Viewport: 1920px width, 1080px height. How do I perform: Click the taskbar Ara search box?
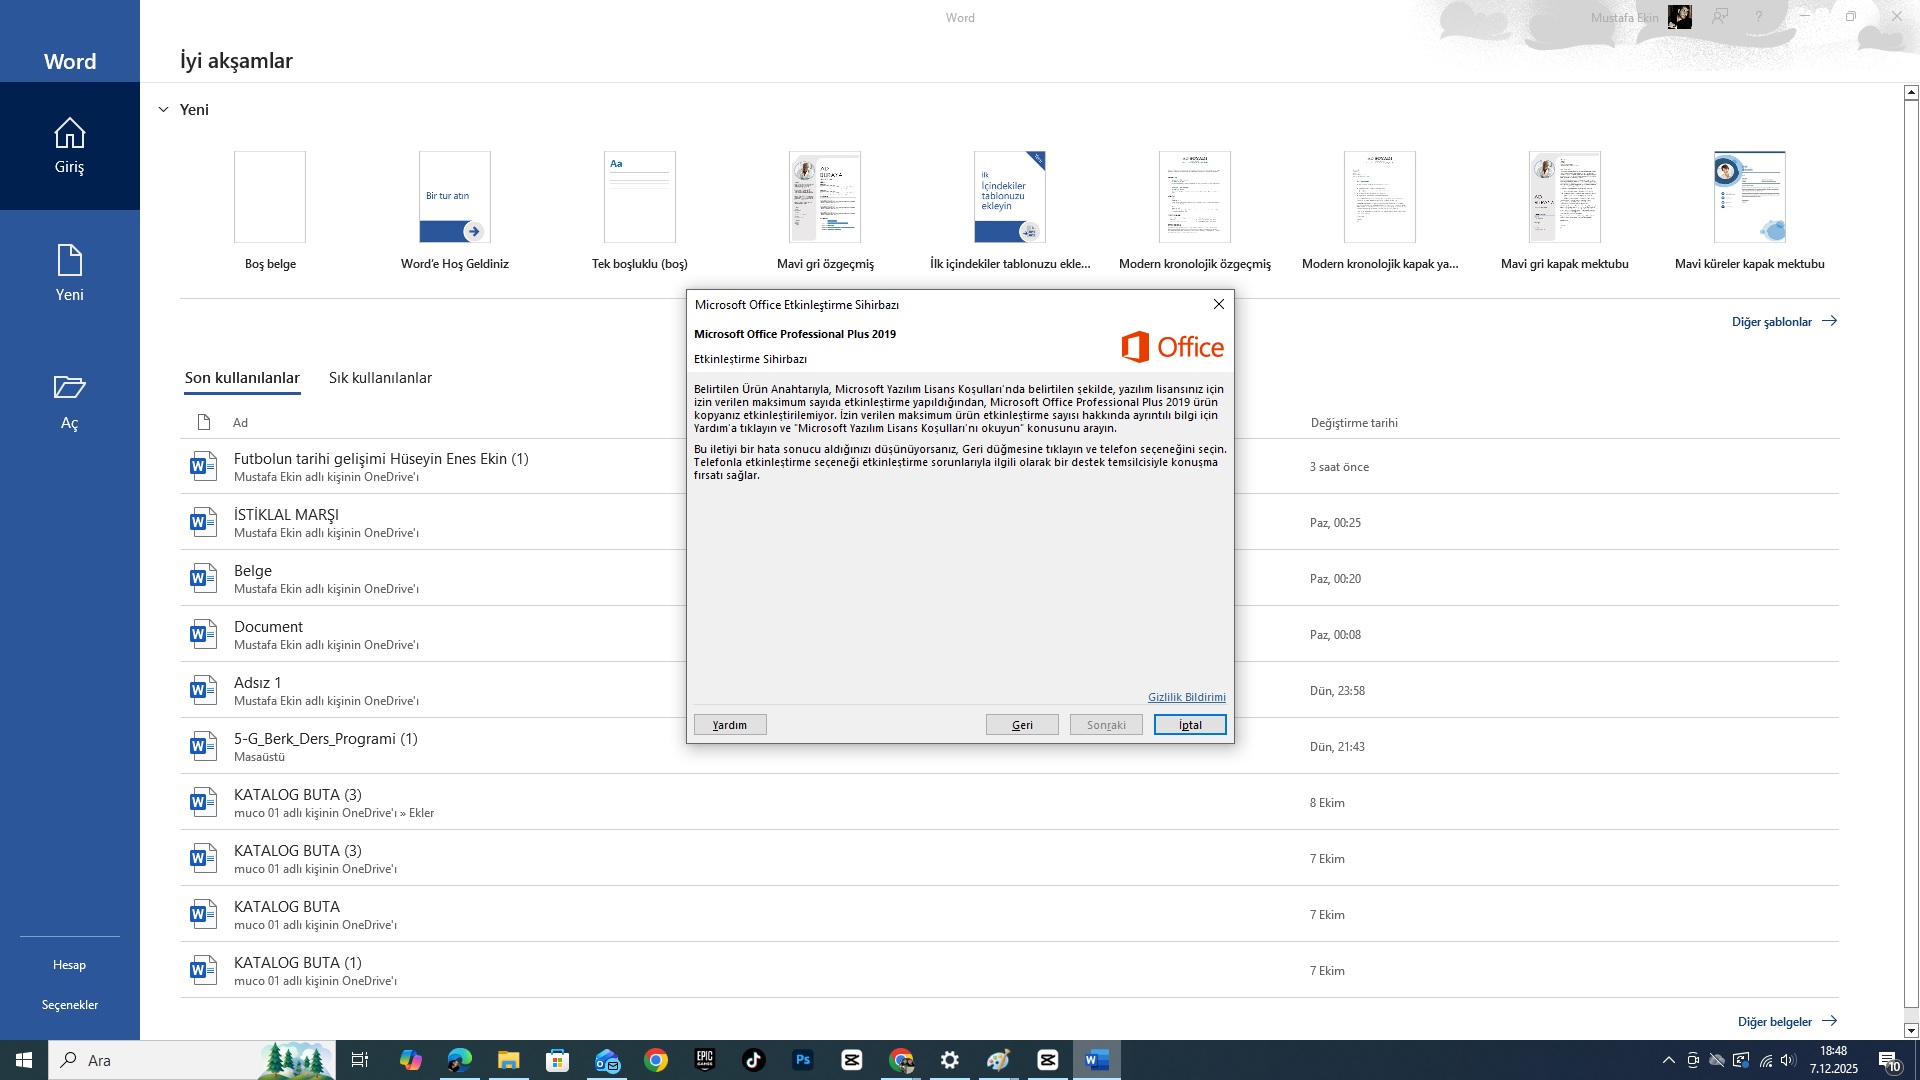[x=192, y=1060]
